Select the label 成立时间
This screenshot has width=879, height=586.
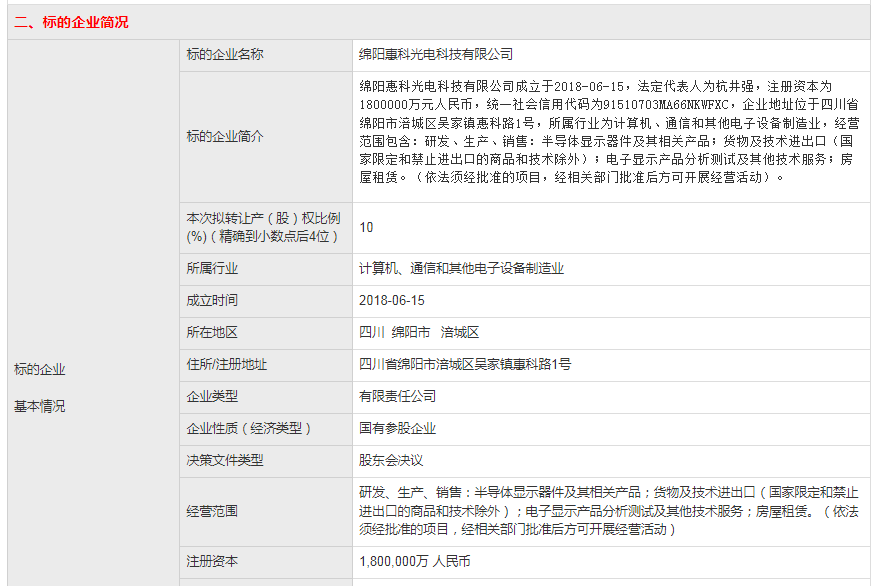[x=212, y=301]
